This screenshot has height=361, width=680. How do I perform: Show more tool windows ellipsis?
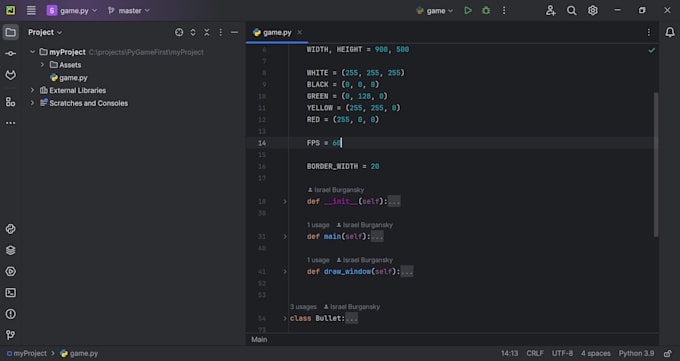[10, 123]
